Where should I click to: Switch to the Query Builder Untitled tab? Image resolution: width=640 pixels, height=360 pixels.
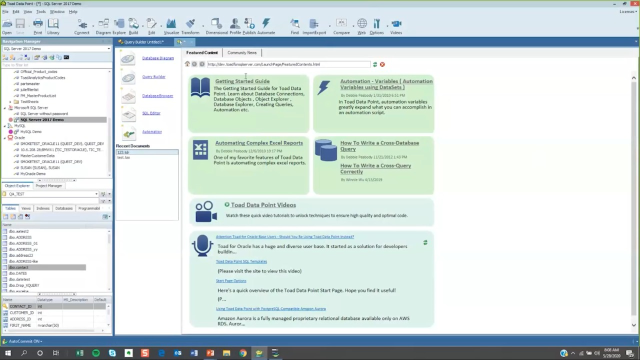(144, 42)
